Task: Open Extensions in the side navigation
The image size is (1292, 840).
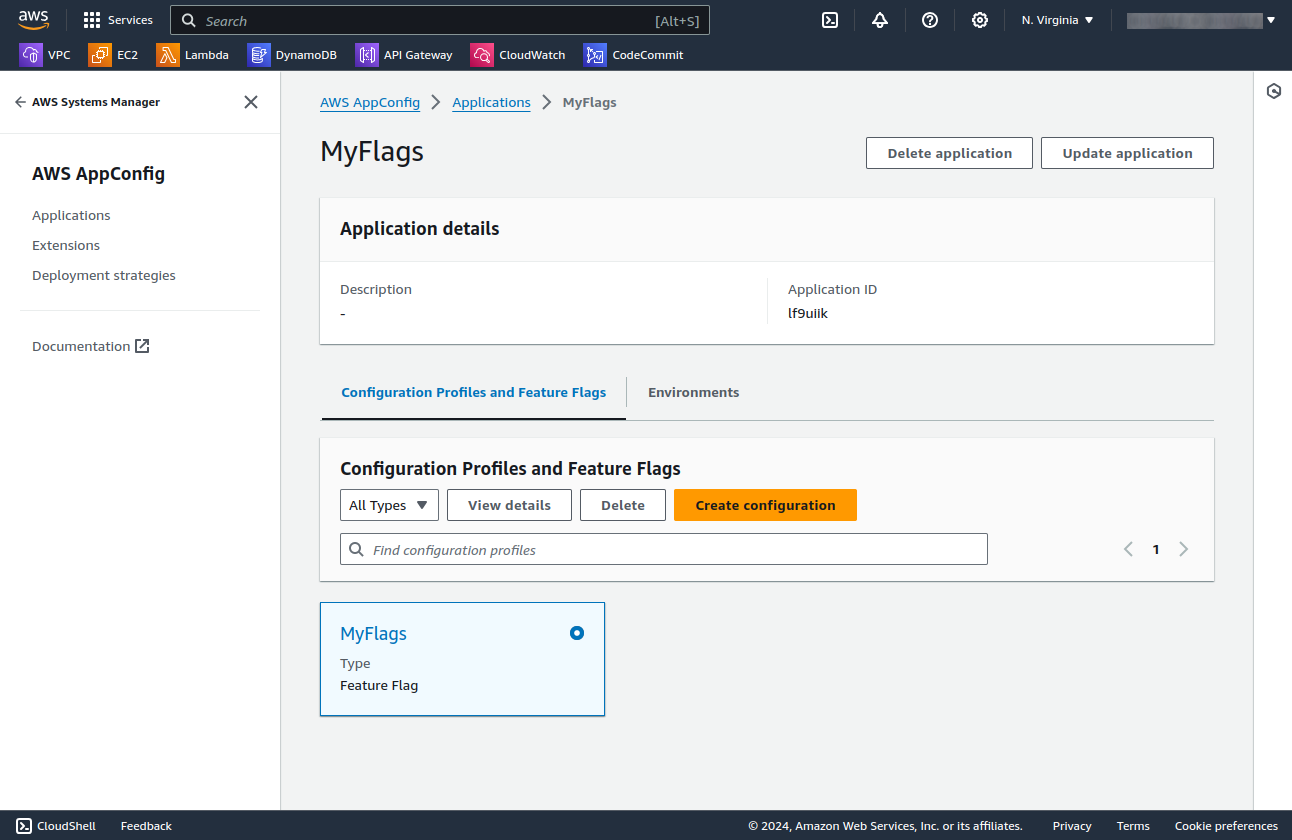Action: [x=66, y=245]
